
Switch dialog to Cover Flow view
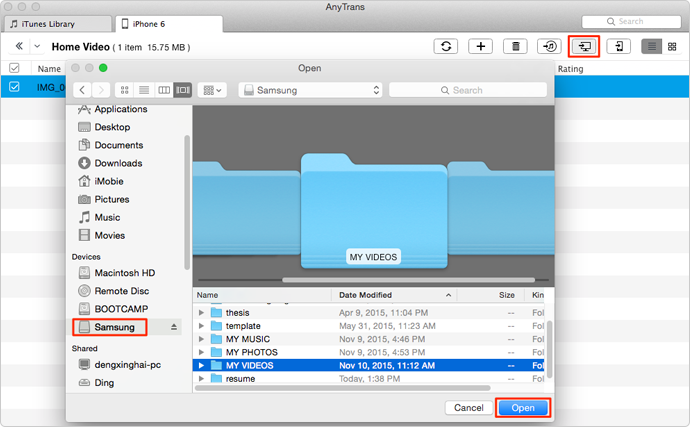(183, 90)
